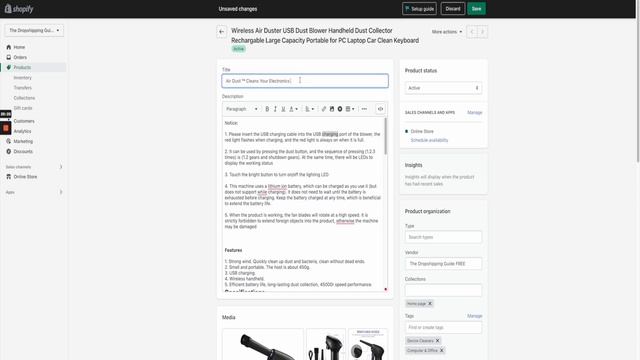This screenshot has width=640, height=360.
Task: Open Marketing in sidebar
Action: click(x=23, y=141)
